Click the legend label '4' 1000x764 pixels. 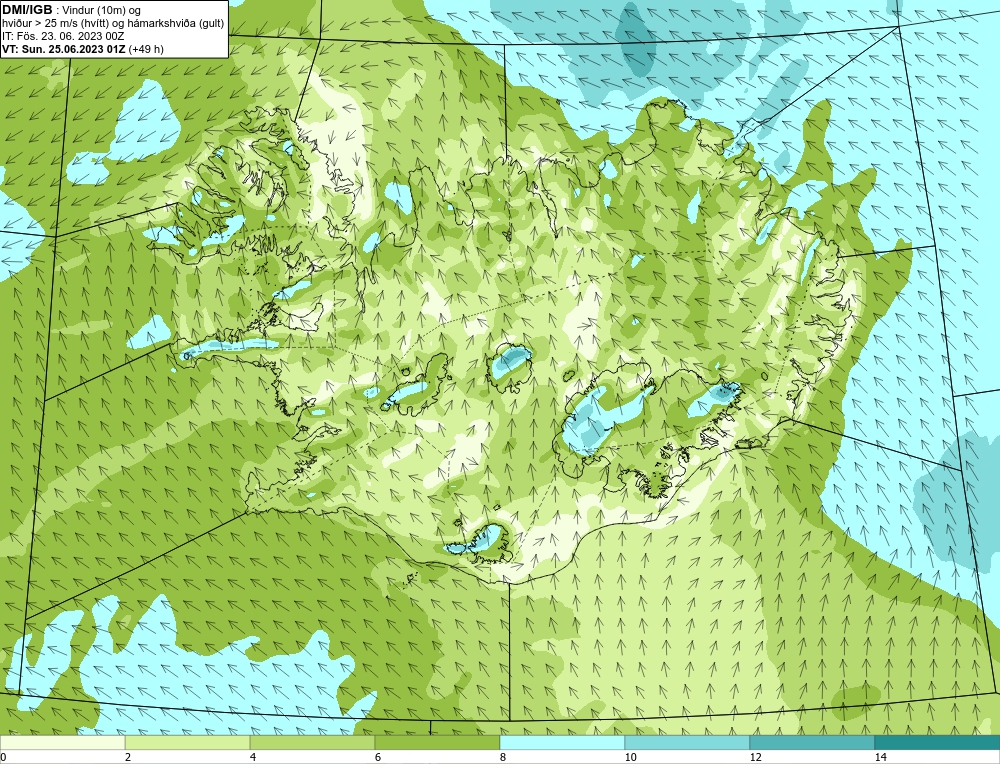tap(253, 757)
